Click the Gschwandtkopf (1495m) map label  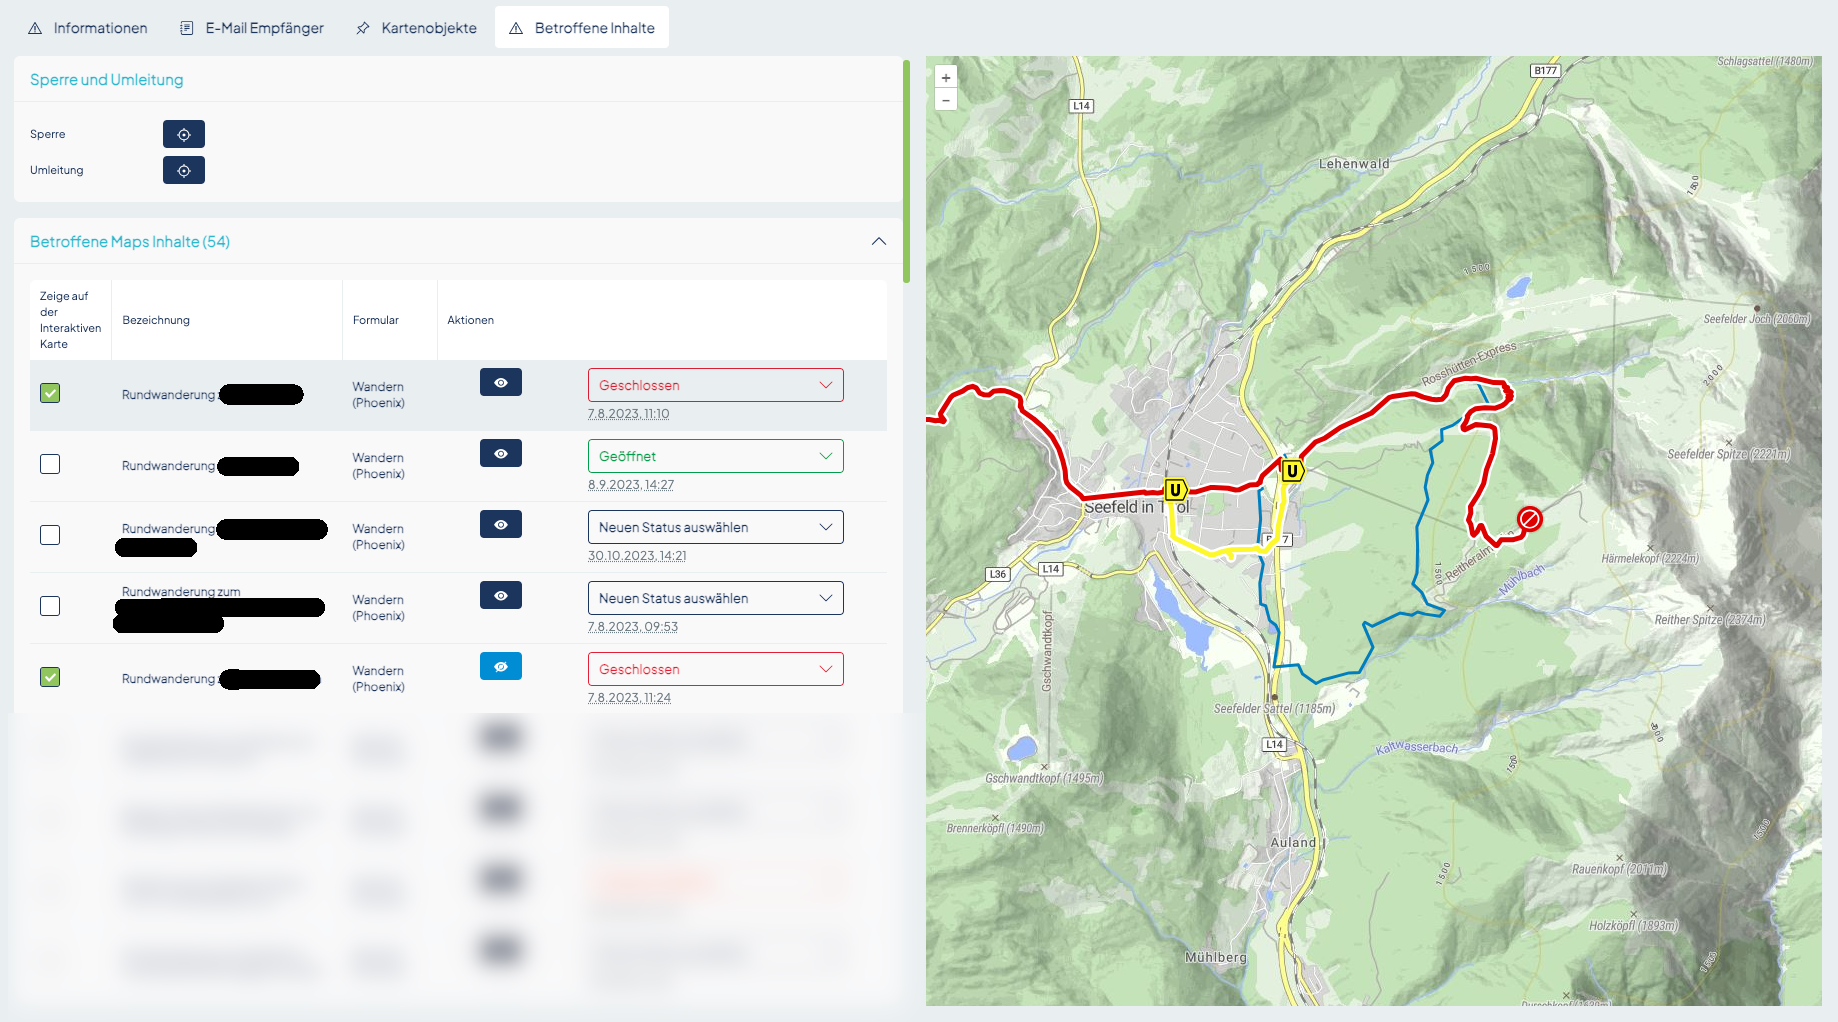point(1044,778)
